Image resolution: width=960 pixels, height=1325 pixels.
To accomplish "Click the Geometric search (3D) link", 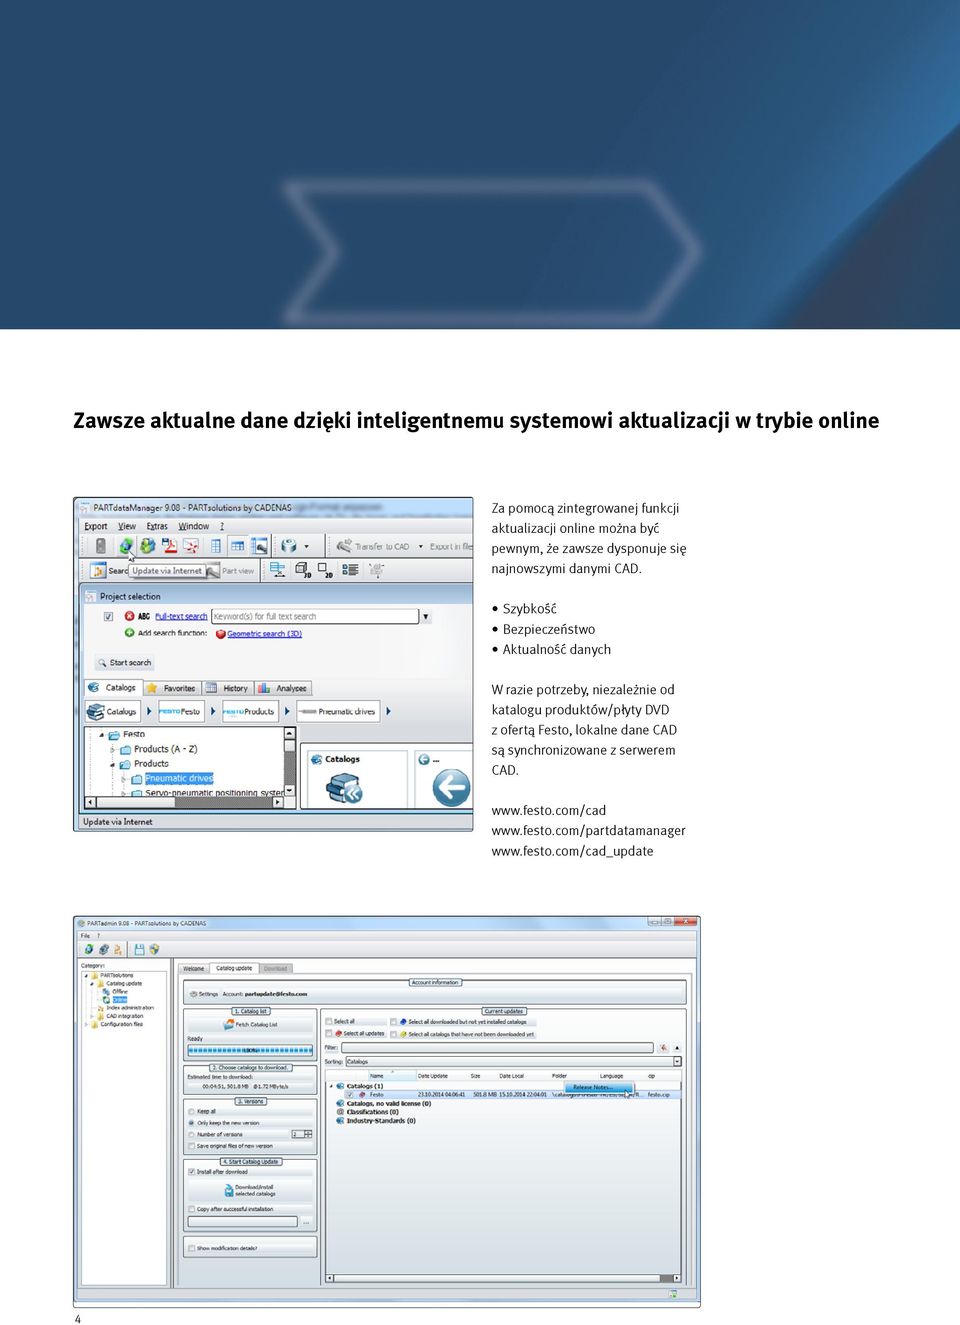I will [x=265, y=634].
